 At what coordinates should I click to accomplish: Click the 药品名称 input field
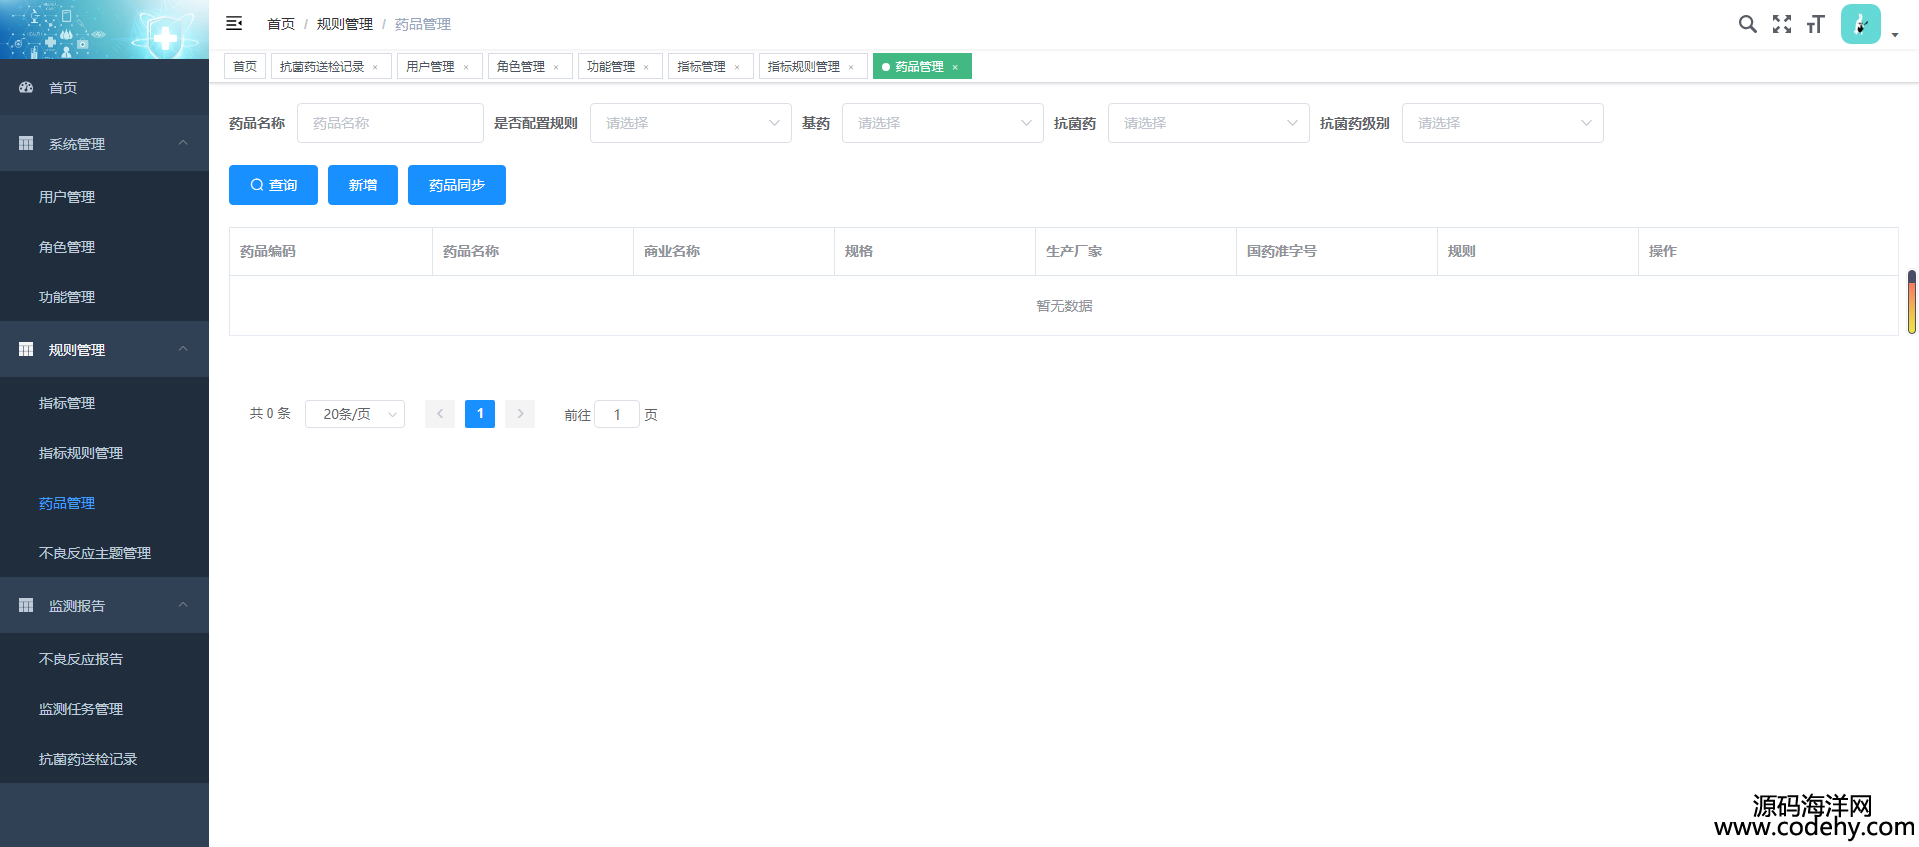click(x=390, y=123)
